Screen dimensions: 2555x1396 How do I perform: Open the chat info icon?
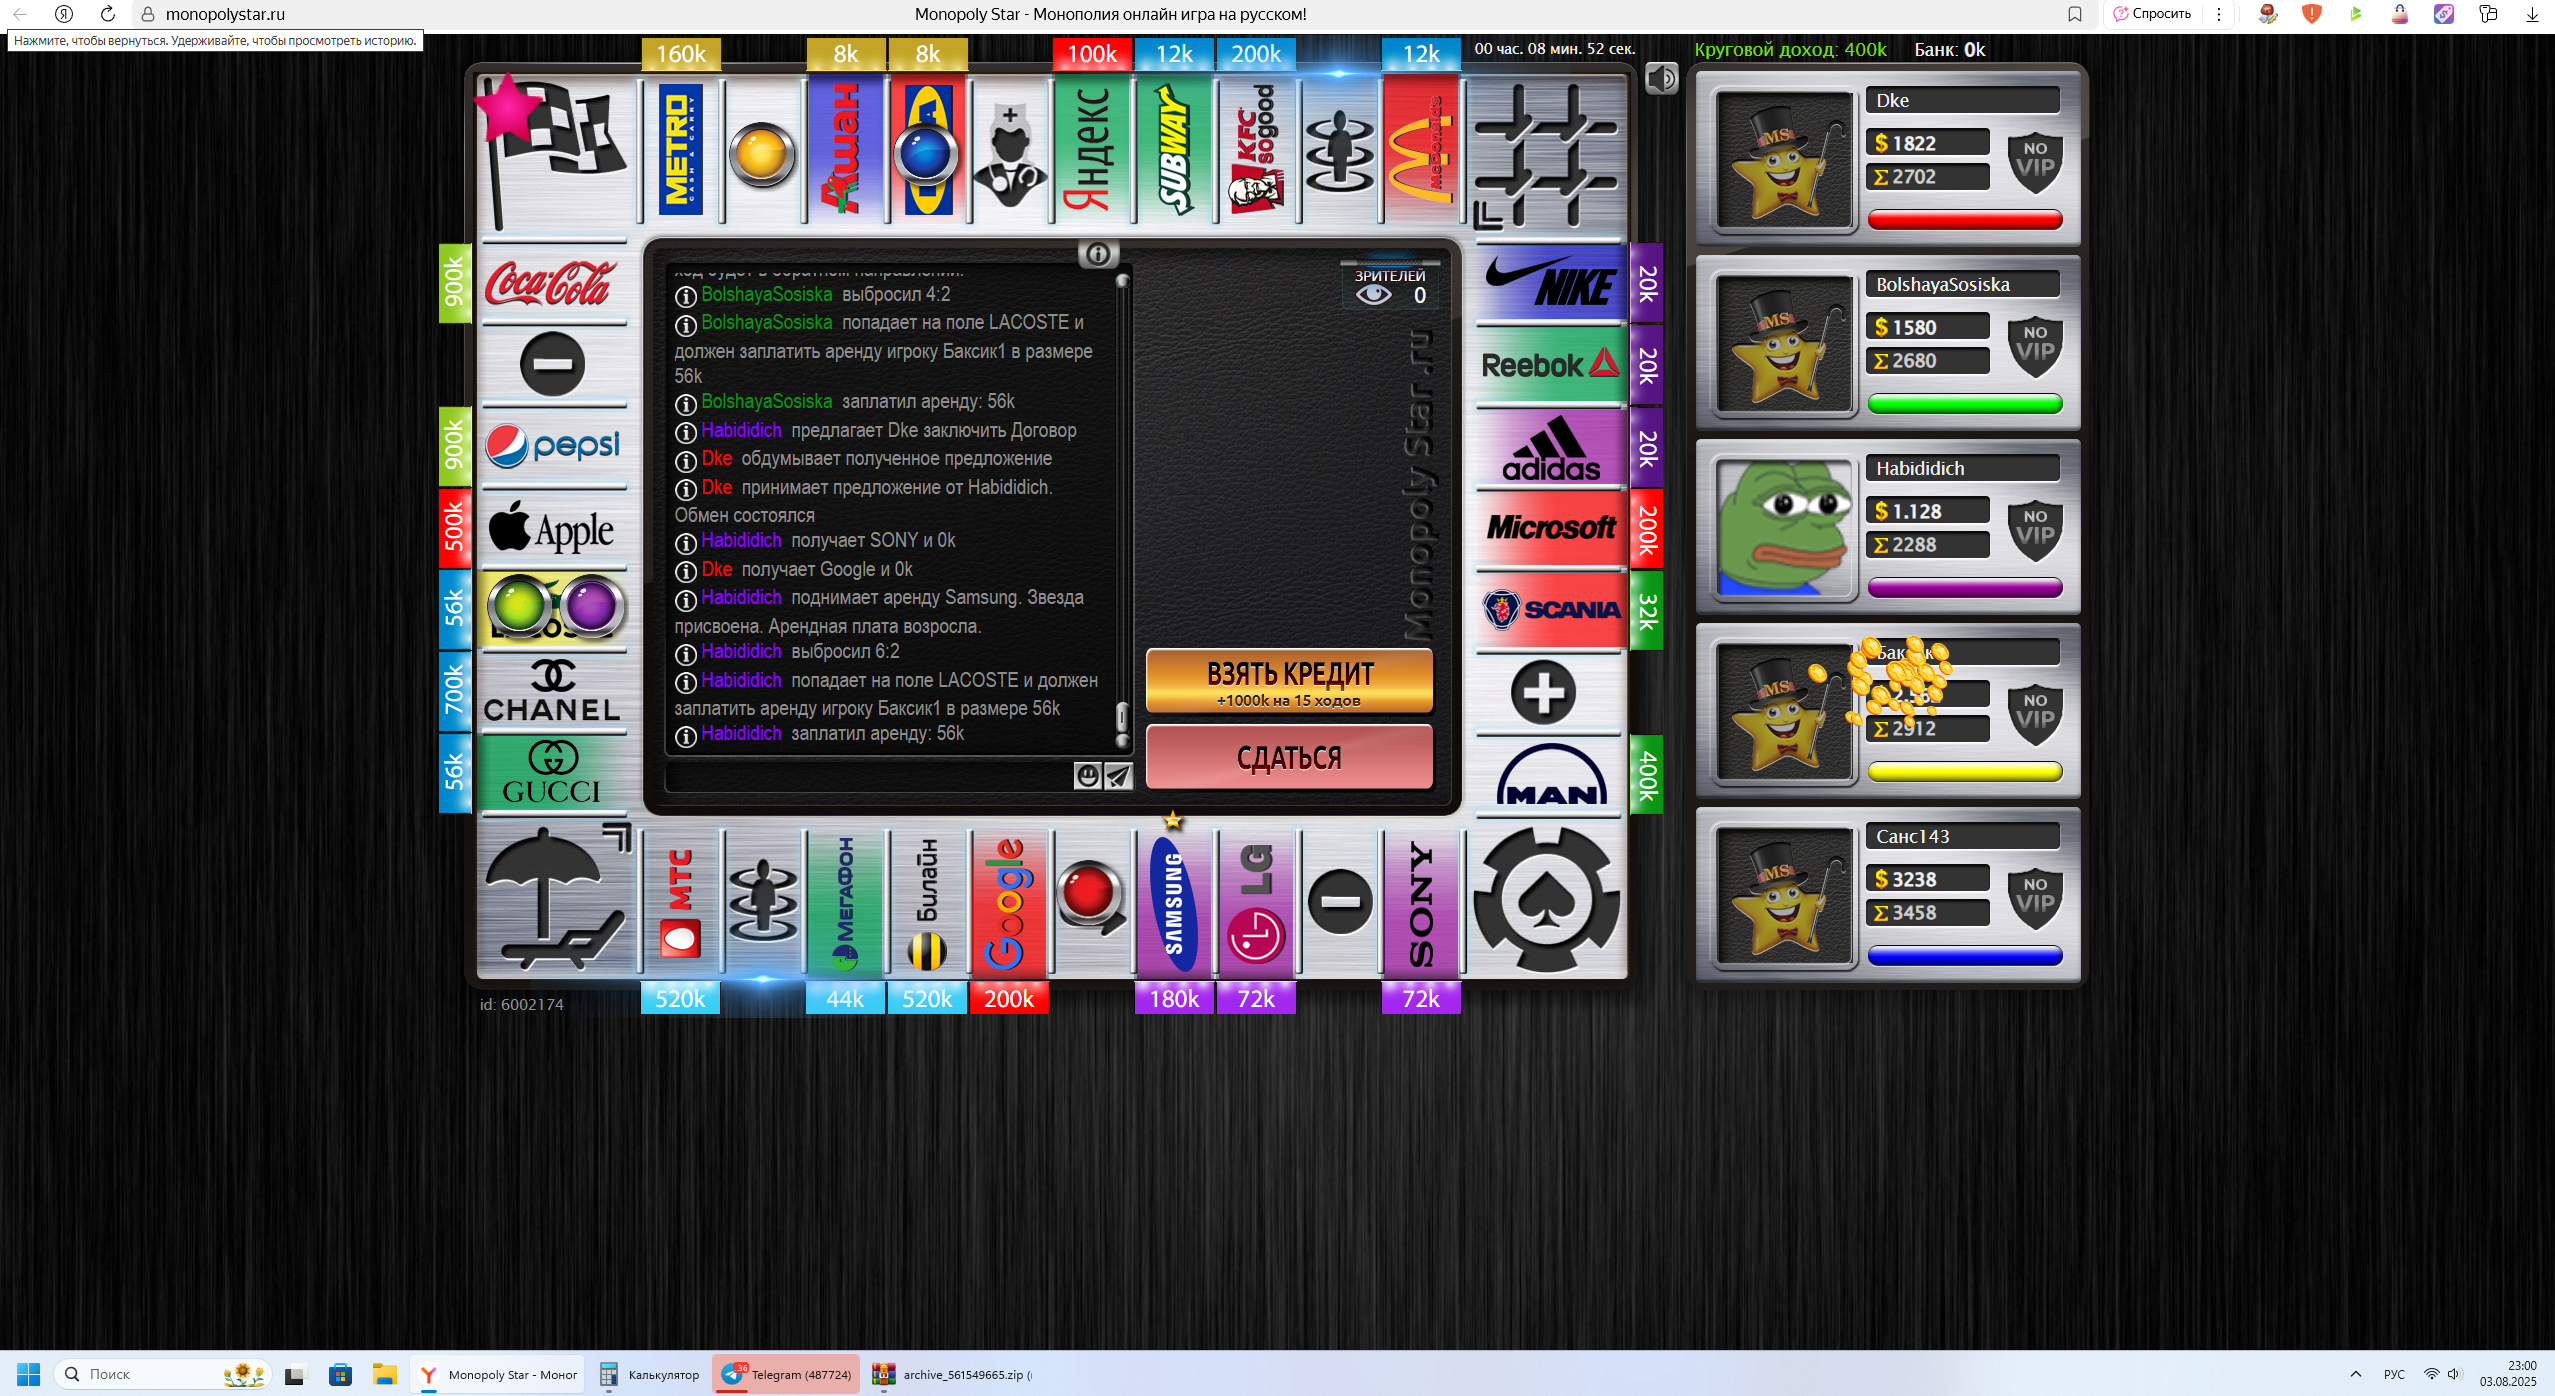1098,254
